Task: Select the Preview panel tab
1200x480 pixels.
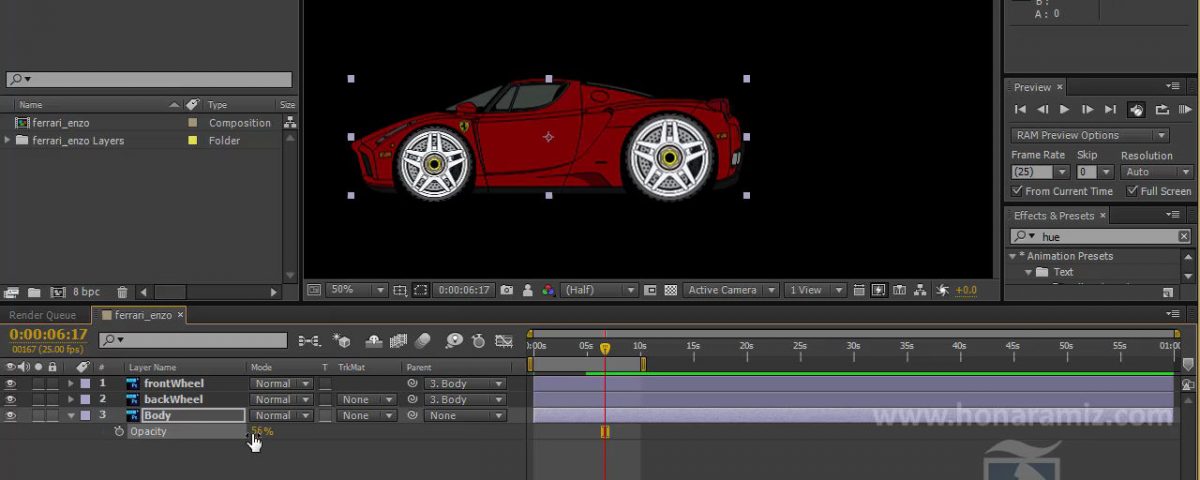Action: (1032, 87)
